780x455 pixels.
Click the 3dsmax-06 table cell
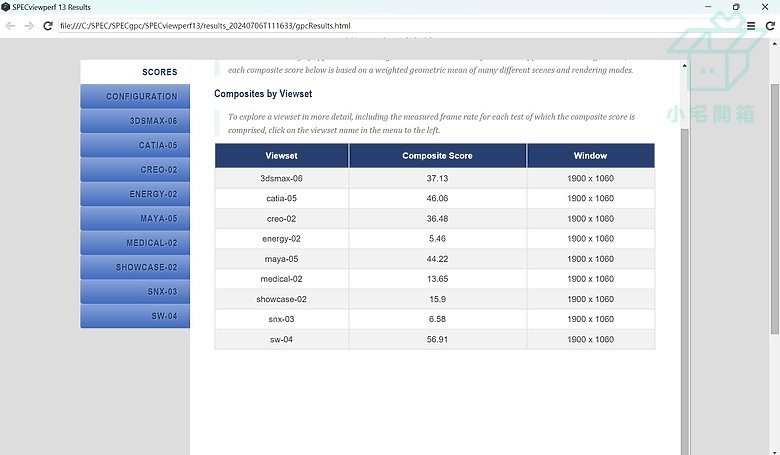[x=282, y=178]
